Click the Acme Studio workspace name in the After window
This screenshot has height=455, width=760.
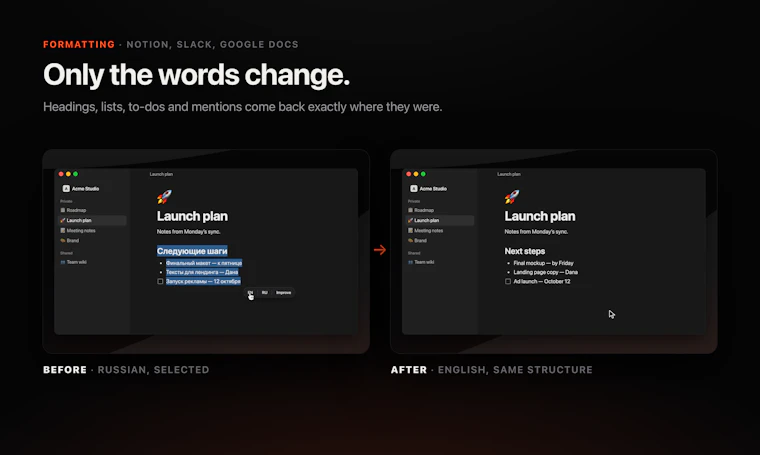[x=433, y=188]
